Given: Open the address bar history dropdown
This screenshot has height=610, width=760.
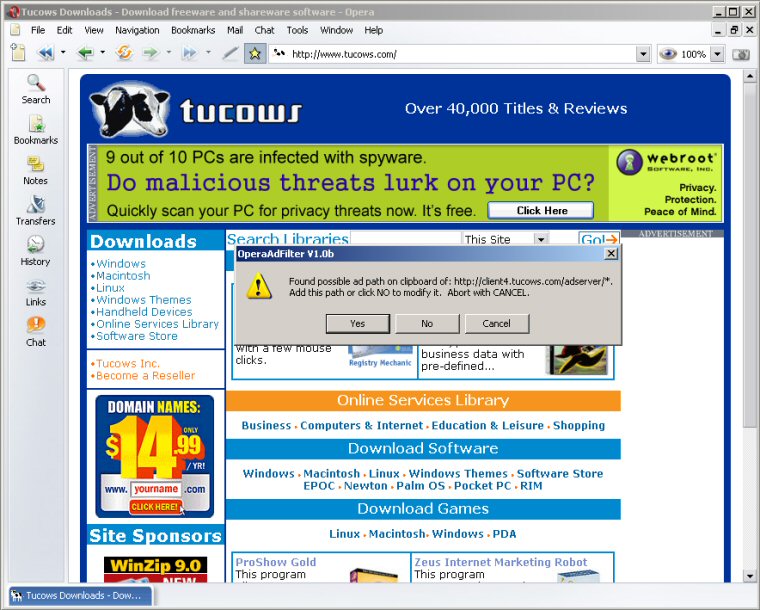Looking at the screenshot, I should [x=643, y=54].
